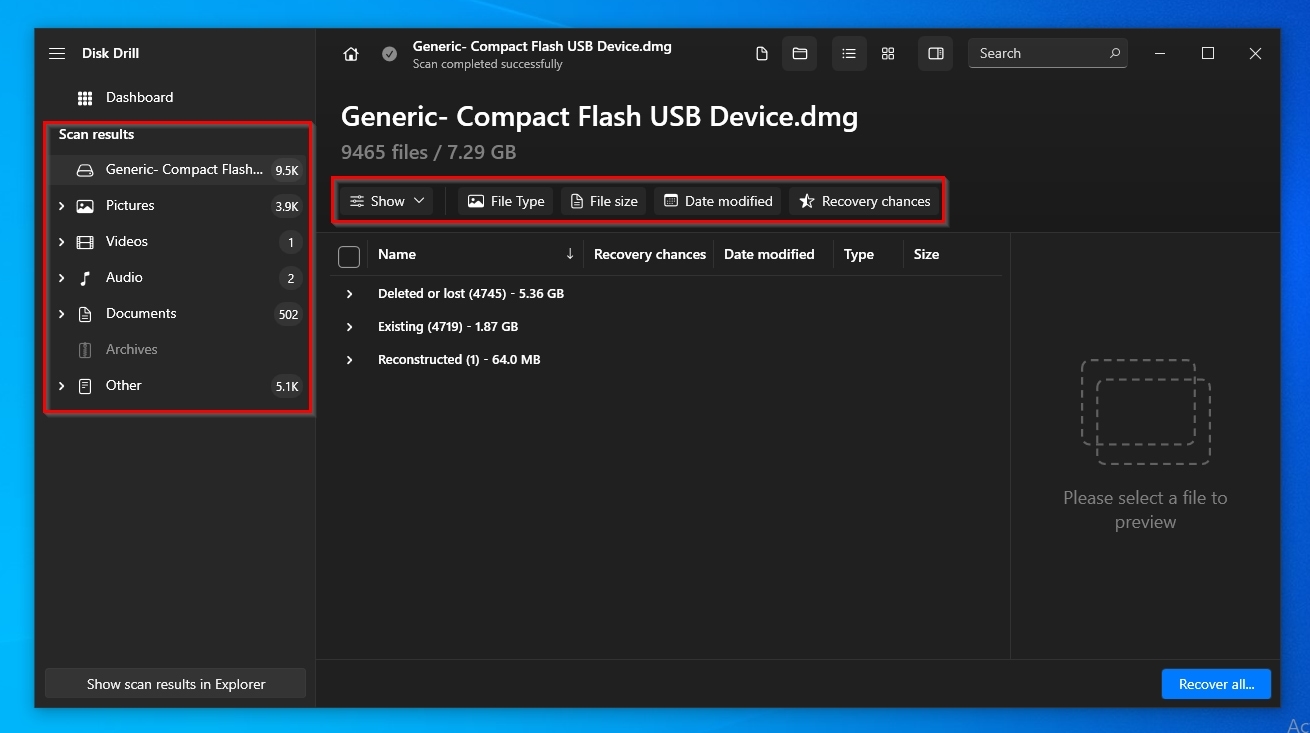This screenshot has height=733, width=1310.
Task: Click the Videos film icon
Action: [x=85, y=242]
